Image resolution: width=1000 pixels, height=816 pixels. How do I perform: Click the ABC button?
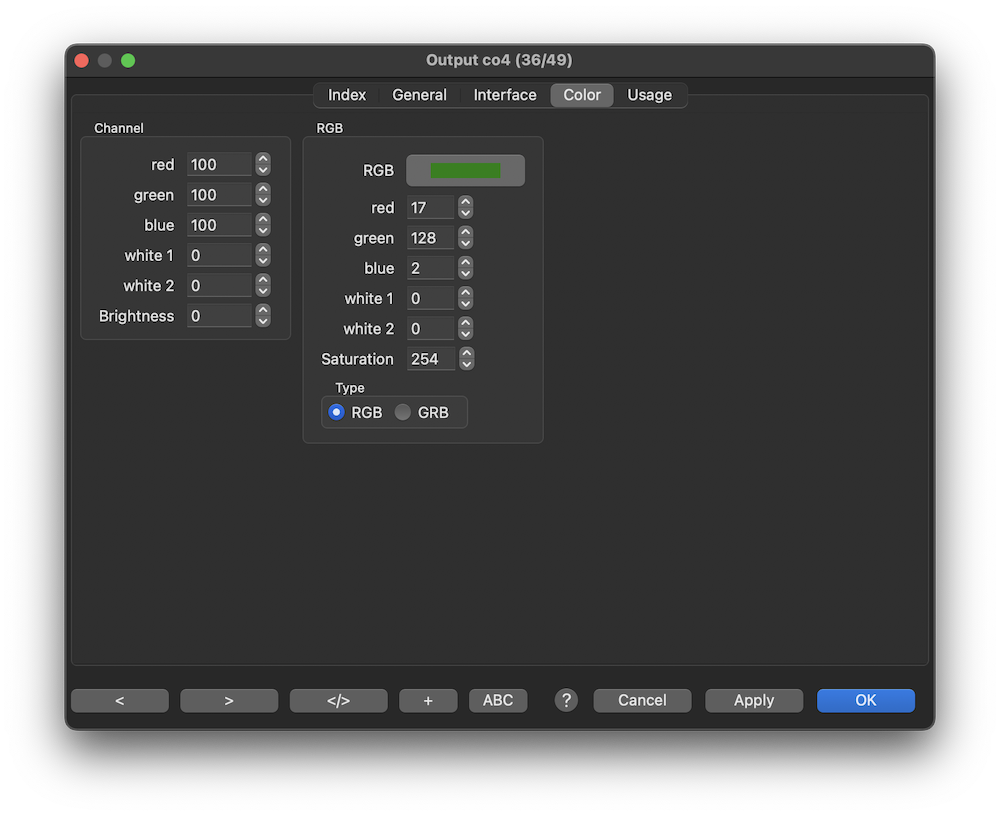point(498,700)
